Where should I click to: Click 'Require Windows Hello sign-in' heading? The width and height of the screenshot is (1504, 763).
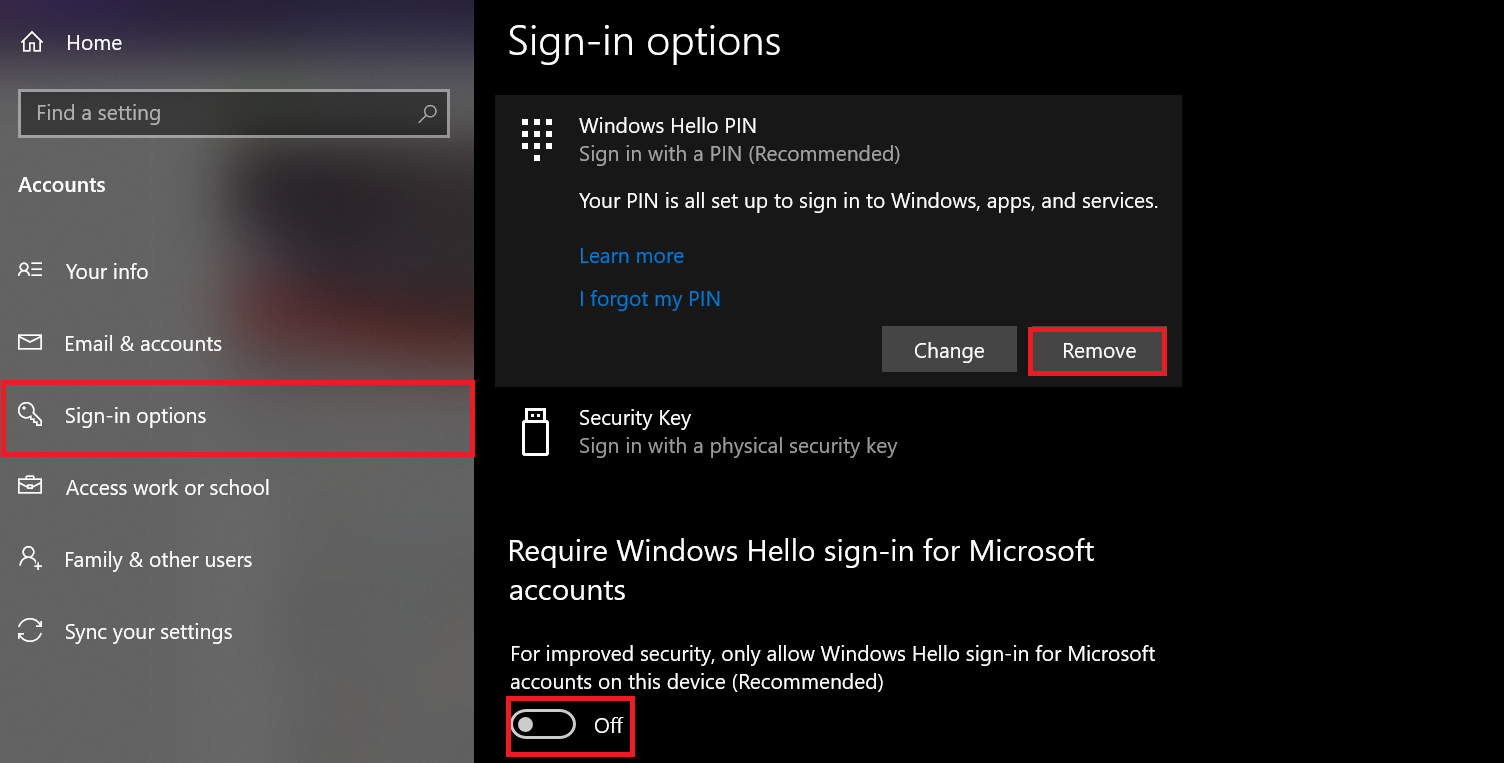[801, 570]
